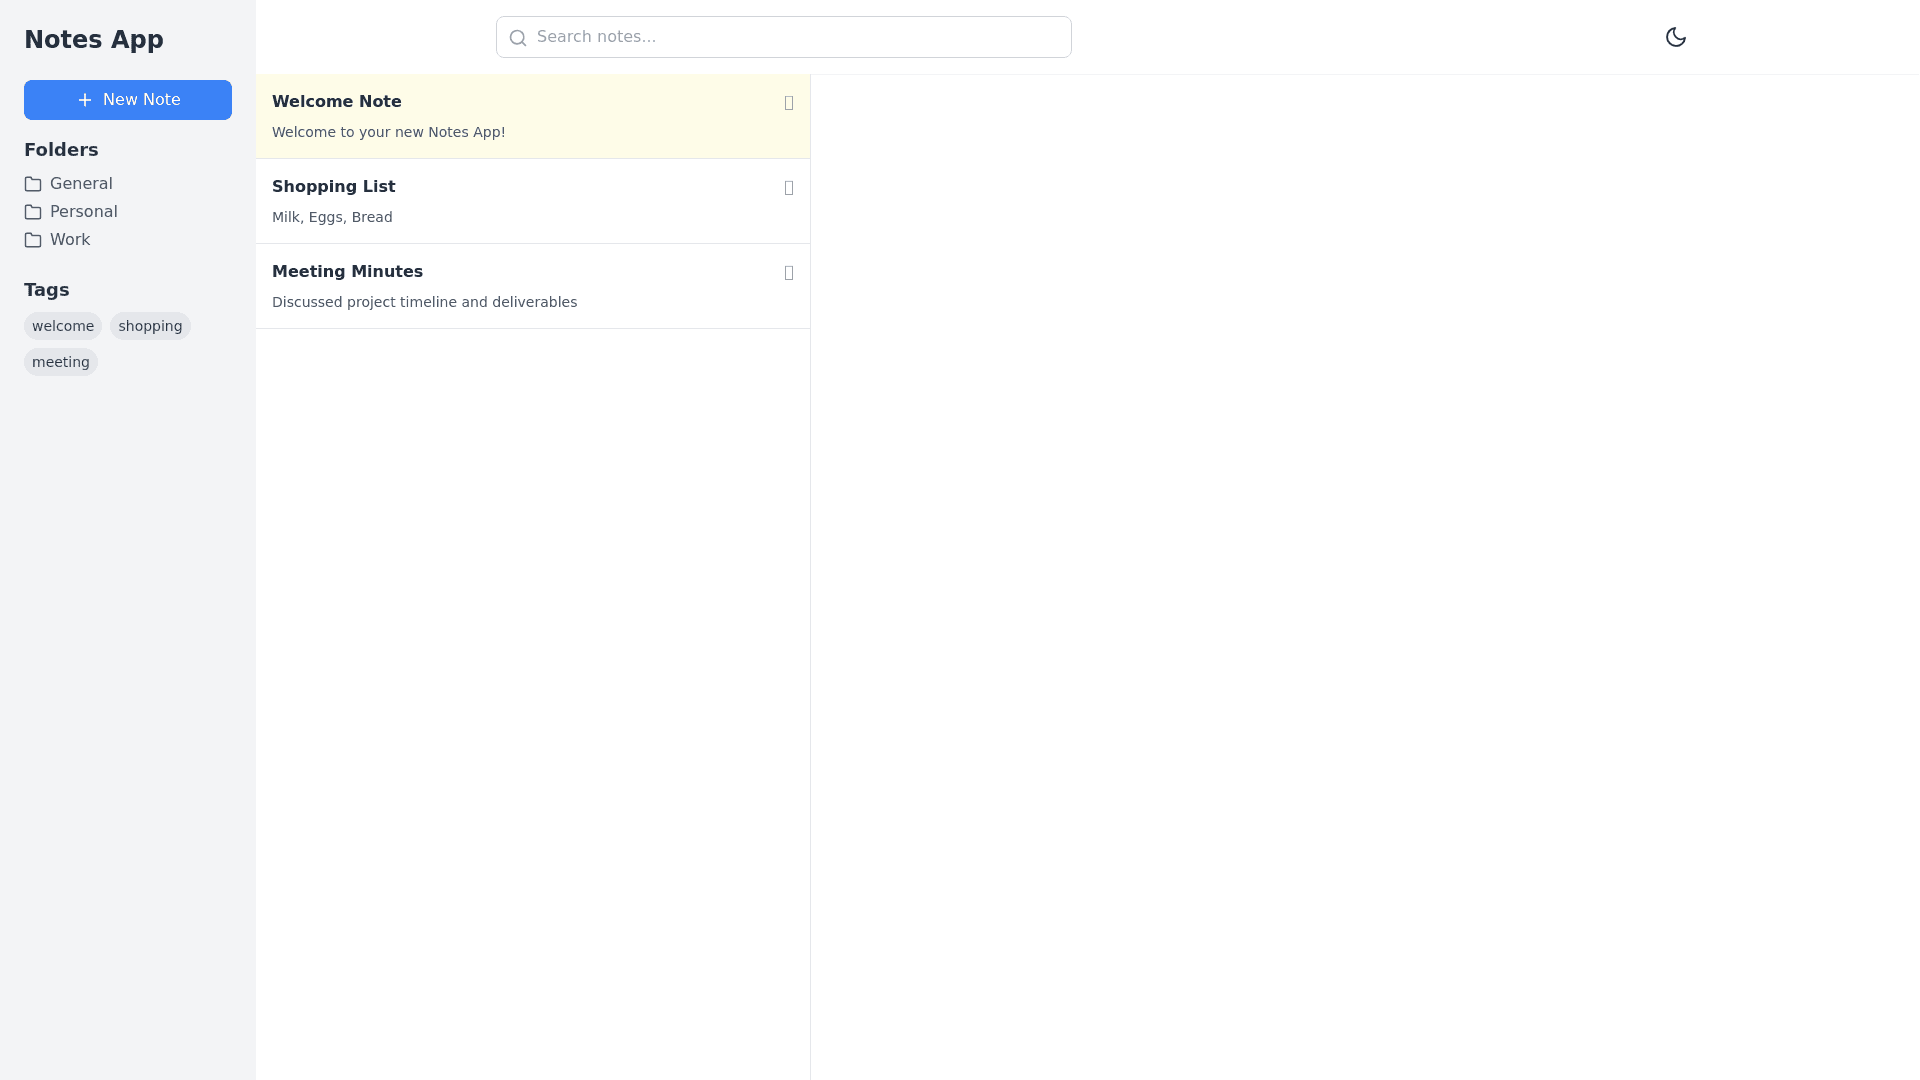Click the New Note button
Screen dimensions: 1920x1080
(x=128, y=100)
